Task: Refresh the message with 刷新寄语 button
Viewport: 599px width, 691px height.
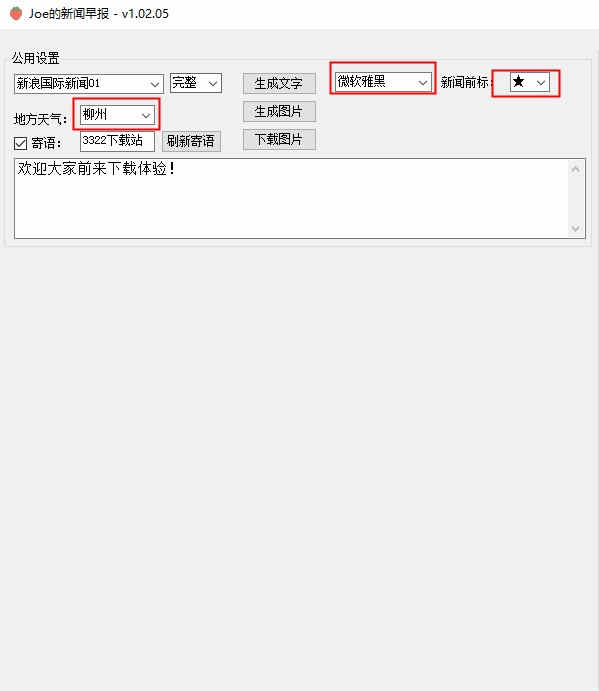Action: (x=191, y=141)
